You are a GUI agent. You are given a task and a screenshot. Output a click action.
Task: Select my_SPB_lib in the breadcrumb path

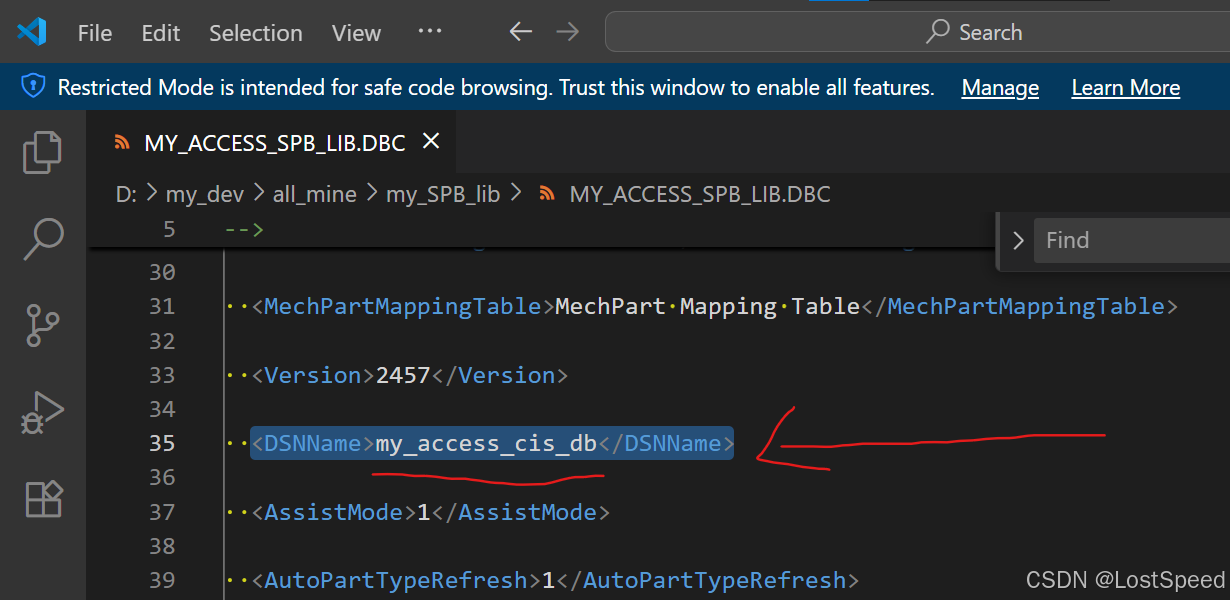[442, 194]
